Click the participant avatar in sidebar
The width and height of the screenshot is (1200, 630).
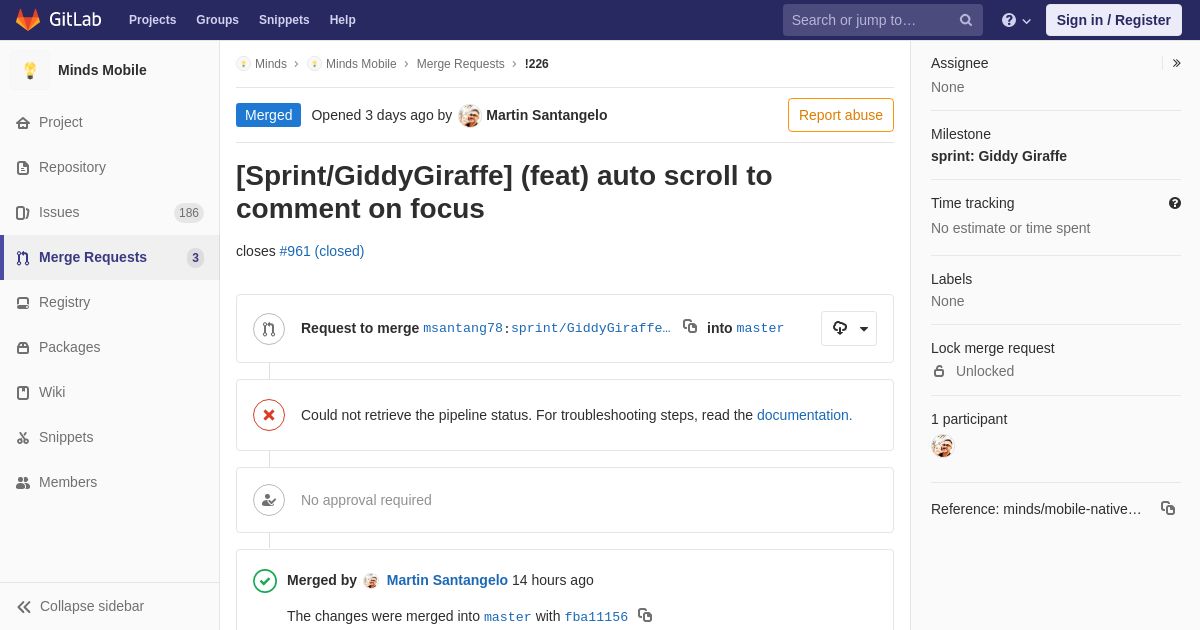943,446
